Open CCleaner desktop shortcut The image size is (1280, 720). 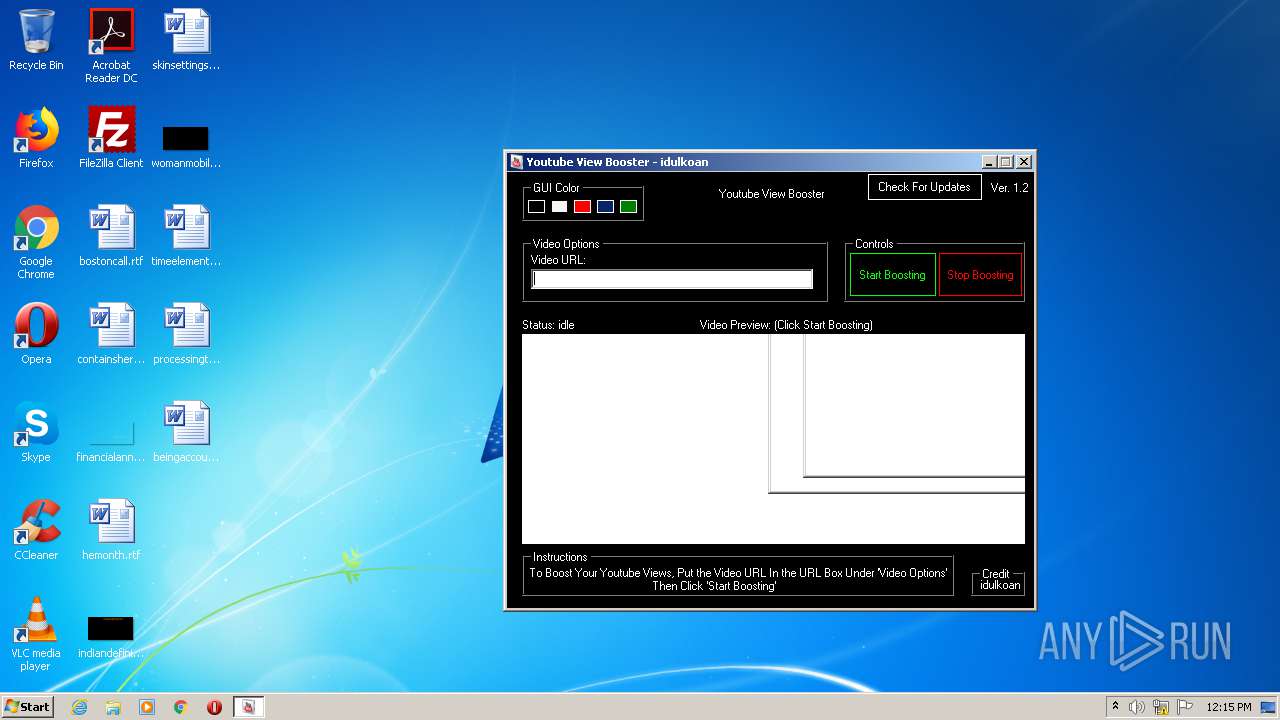pos(36,530)
